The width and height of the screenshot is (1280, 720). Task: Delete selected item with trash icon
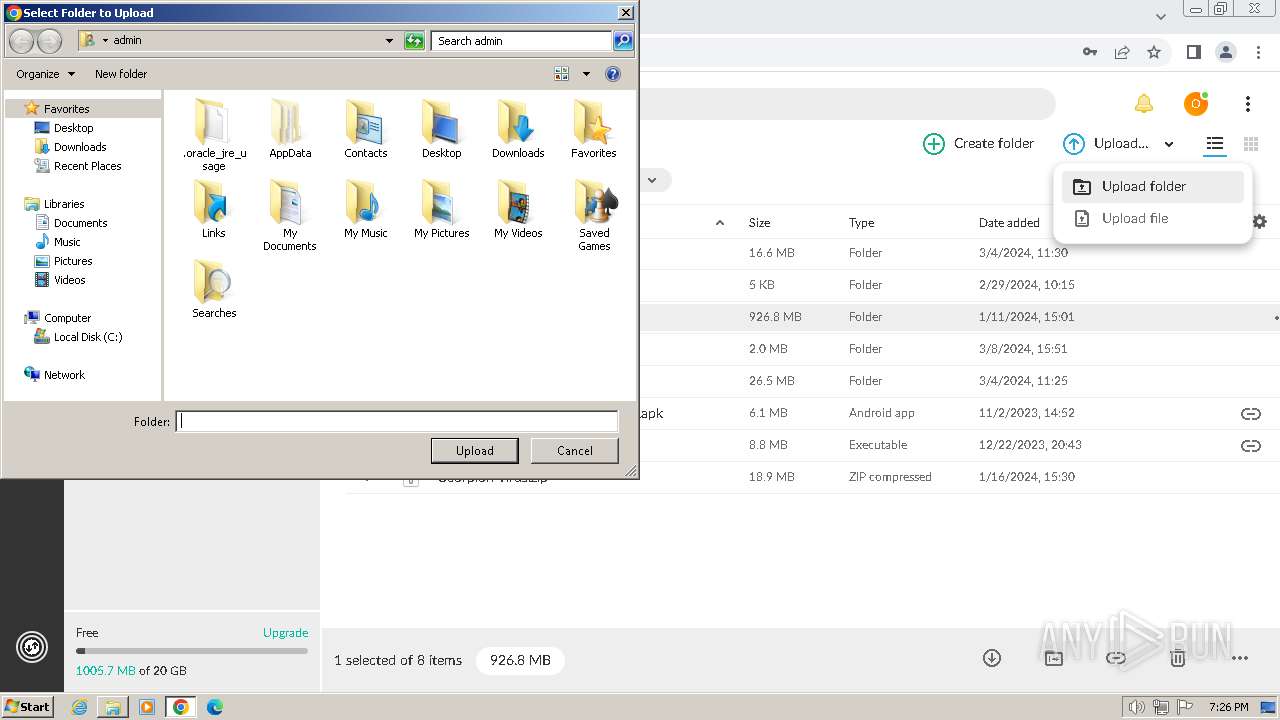(x=1178, y=658)
